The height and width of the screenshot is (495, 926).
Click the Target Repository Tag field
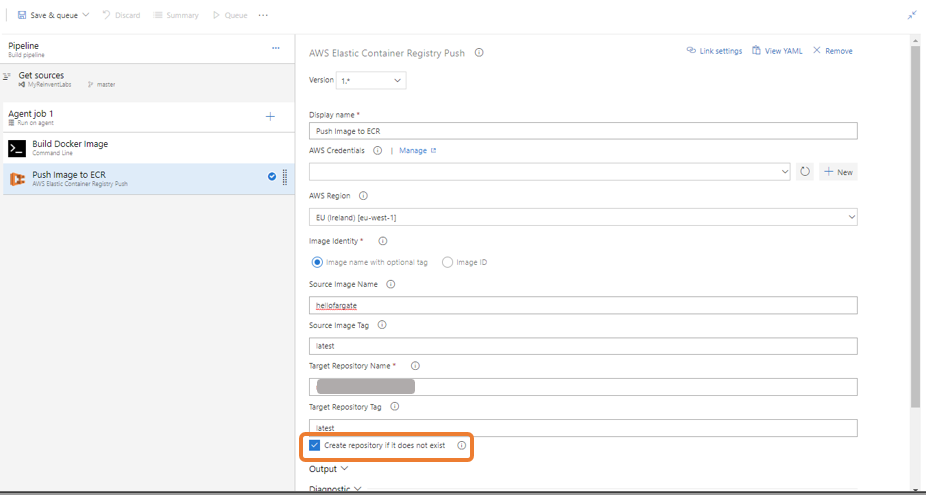coord(583,428)
